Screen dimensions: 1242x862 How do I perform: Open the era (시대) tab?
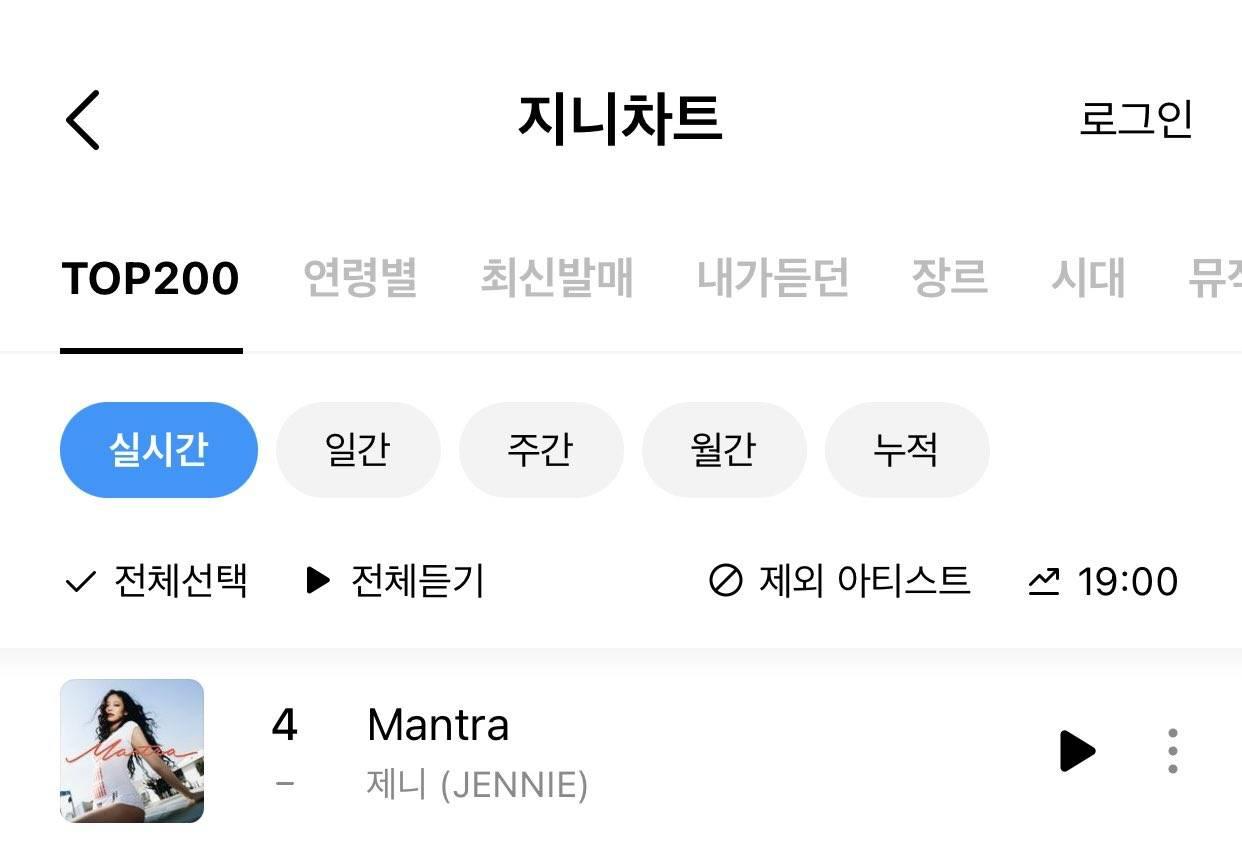click(1087, 278)
